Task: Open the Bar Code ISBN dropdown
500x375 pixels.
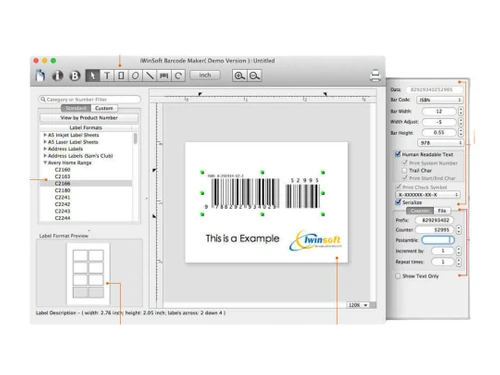Action: [x=440, y=100]
